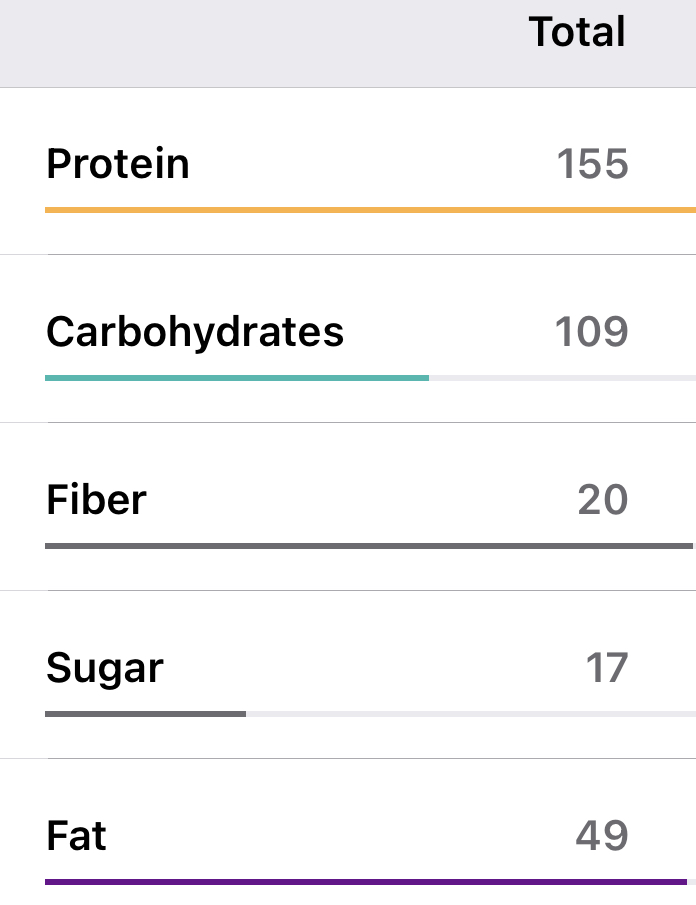Click the Total column header
696x905 pixels.
coord(577,32)
